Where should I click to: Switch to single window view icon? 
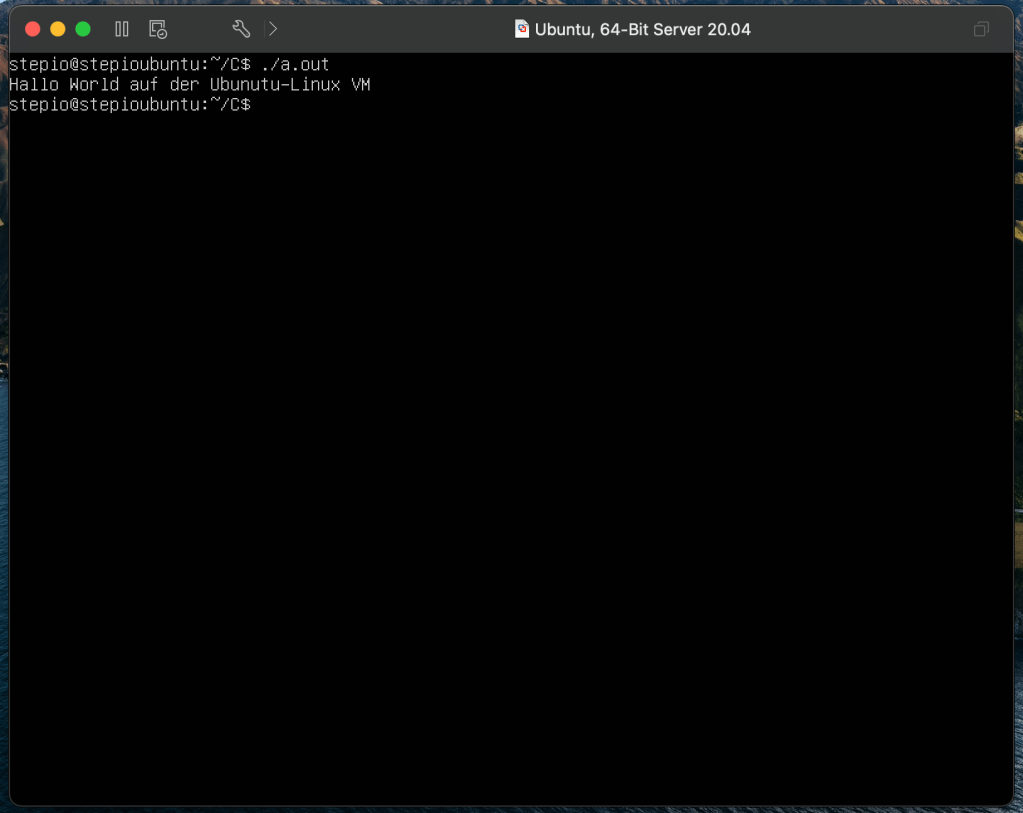(981, 30)
